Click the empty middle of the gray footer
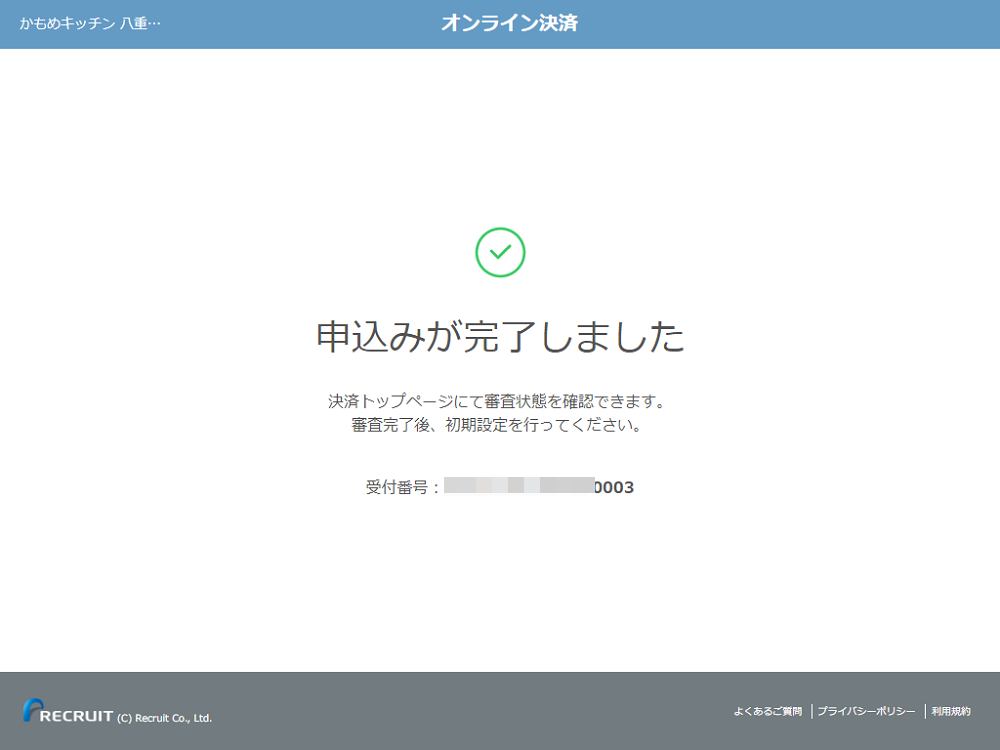Image resolution: width=1000 pixels, height=750 pixels. (470, 710)
